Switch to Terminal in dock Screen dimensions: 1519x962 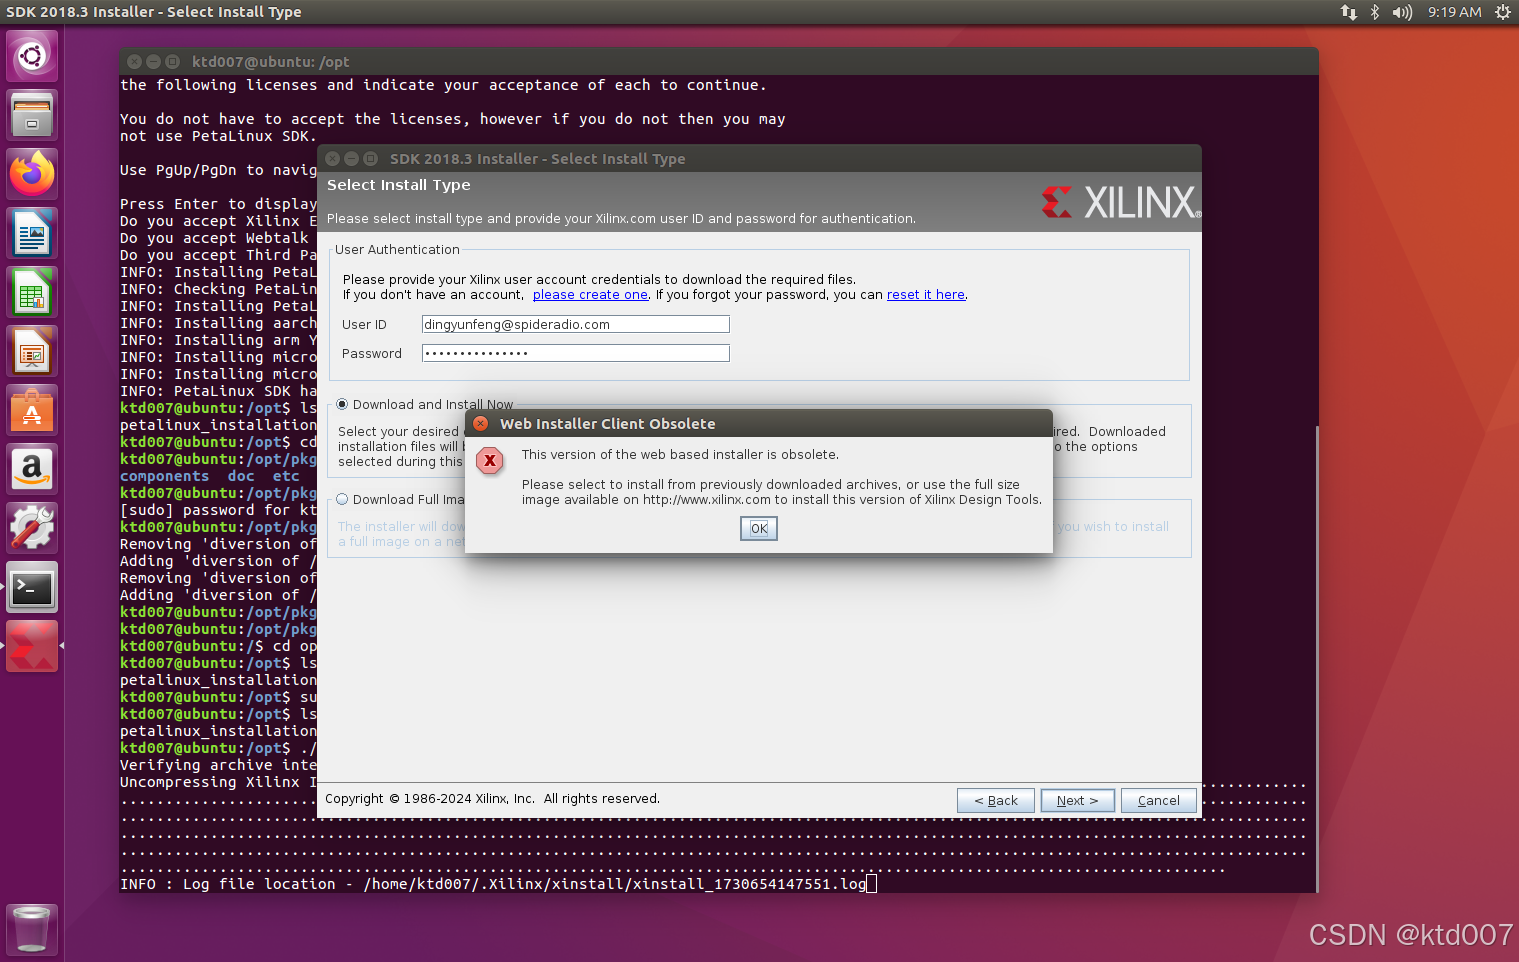click(x=32, y=587)
